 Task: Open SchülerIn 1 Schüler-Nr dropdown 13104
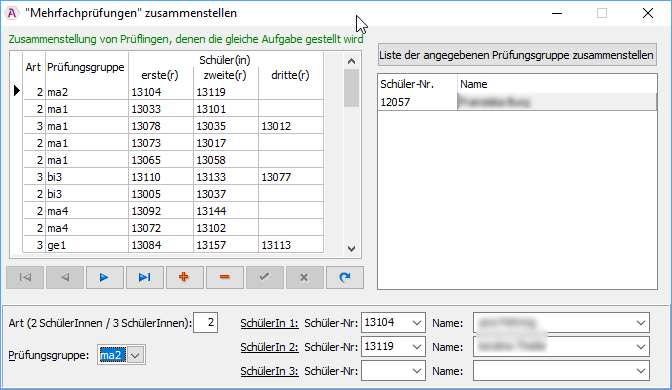417,323
